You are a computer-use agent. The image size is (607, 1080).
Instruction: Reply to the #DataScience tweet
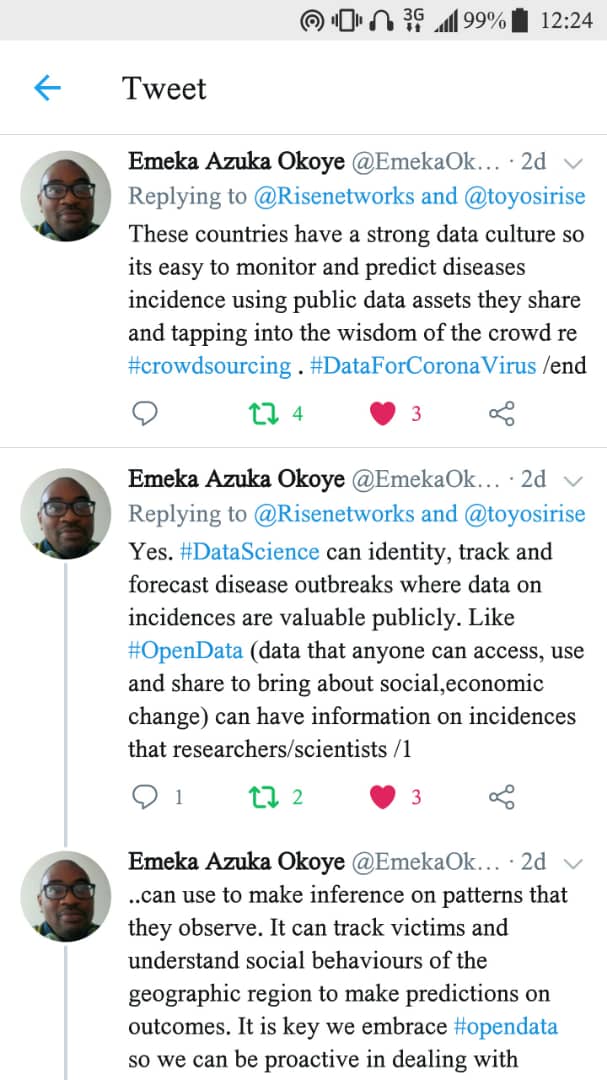(146, 797)
